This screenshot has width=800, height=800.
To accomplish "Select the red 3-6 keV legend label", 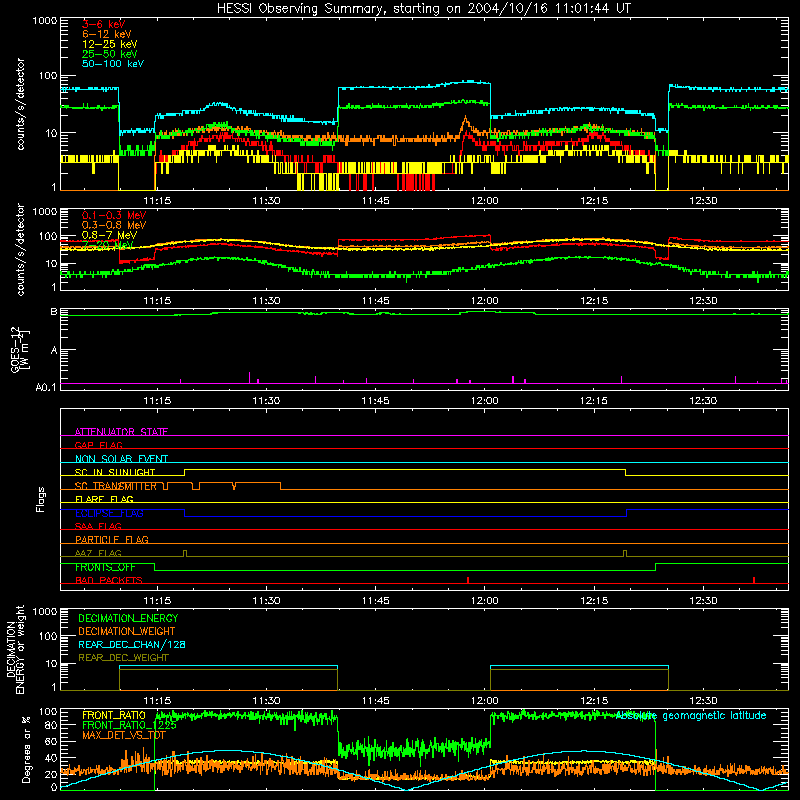I will [x=104, y=24].
